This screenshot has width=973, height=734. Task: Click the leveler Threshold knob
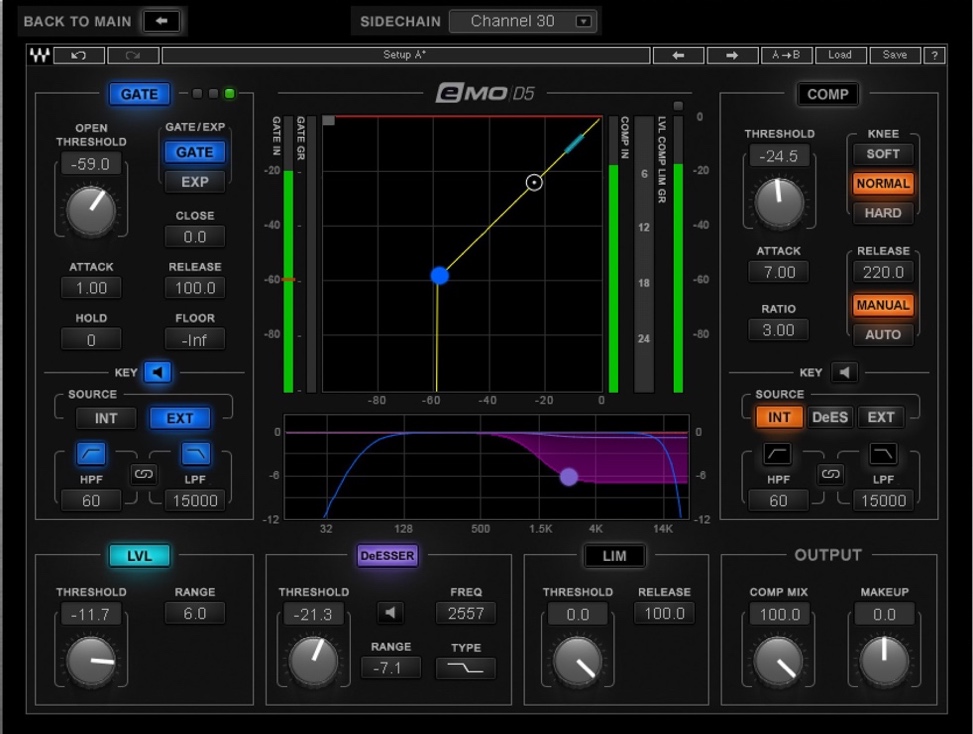point(91,661)
